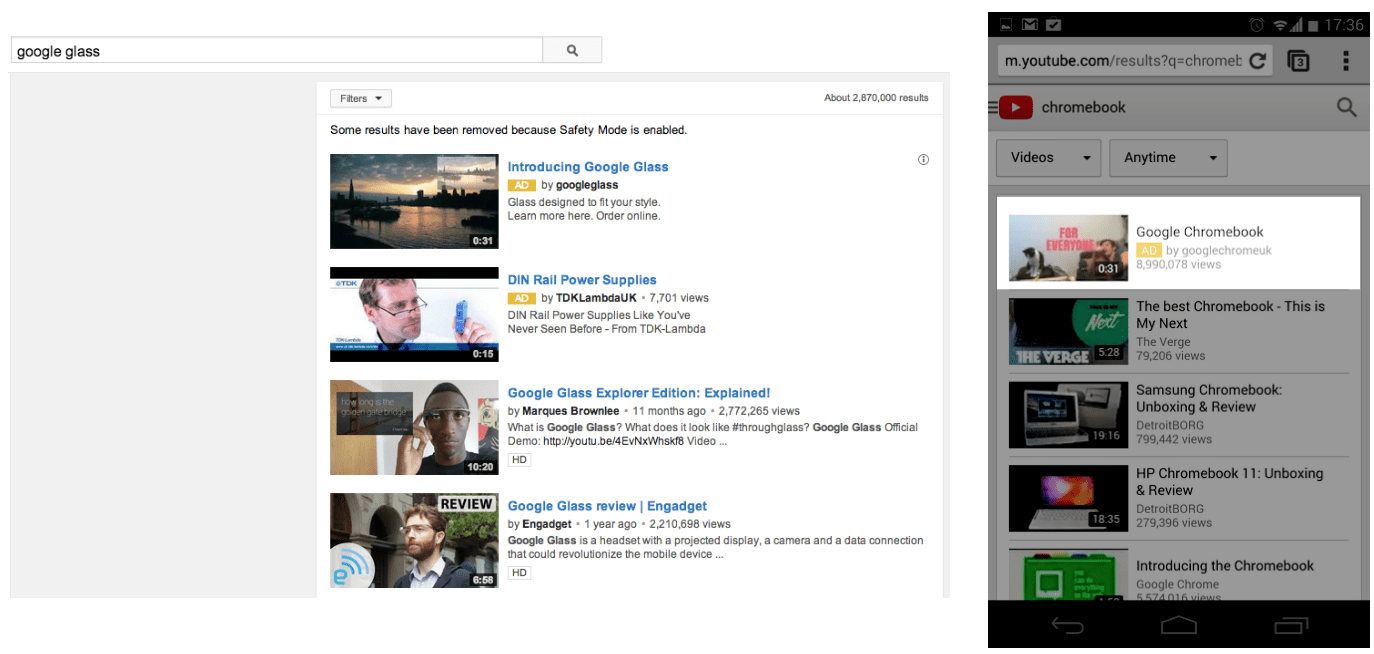The image size is (1374, 654).
Task: Tap the Android back button
Action: [x=1068, y=626]
